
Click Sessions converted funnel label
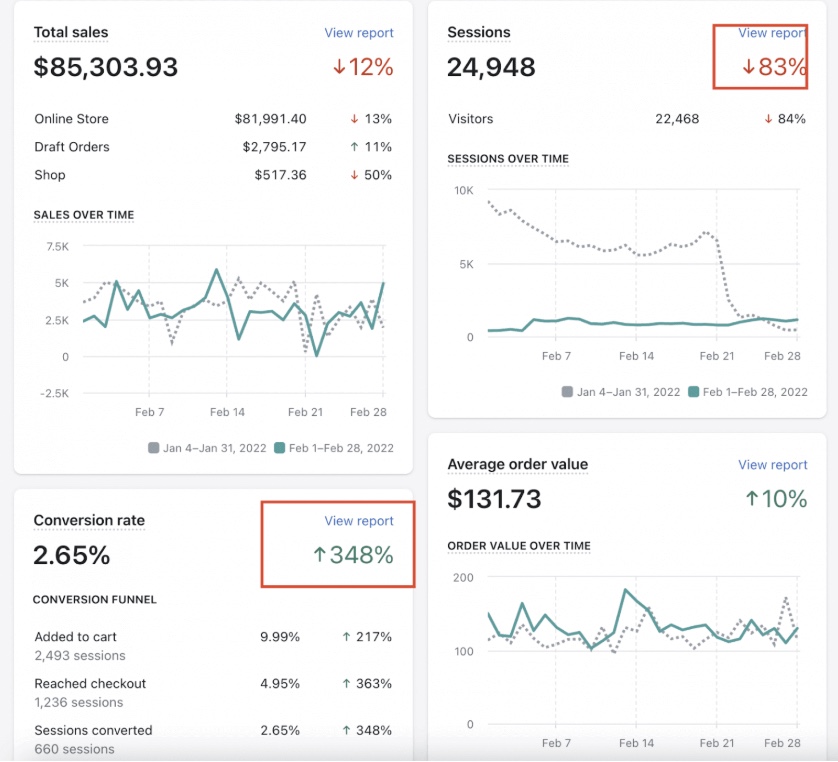click(x=93, y=731)
